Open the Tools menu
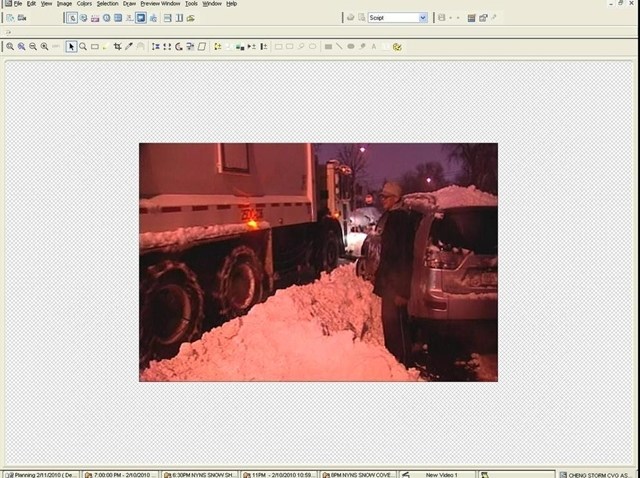Viewport: 640px width, 478px height. click(x=191, y=4)
